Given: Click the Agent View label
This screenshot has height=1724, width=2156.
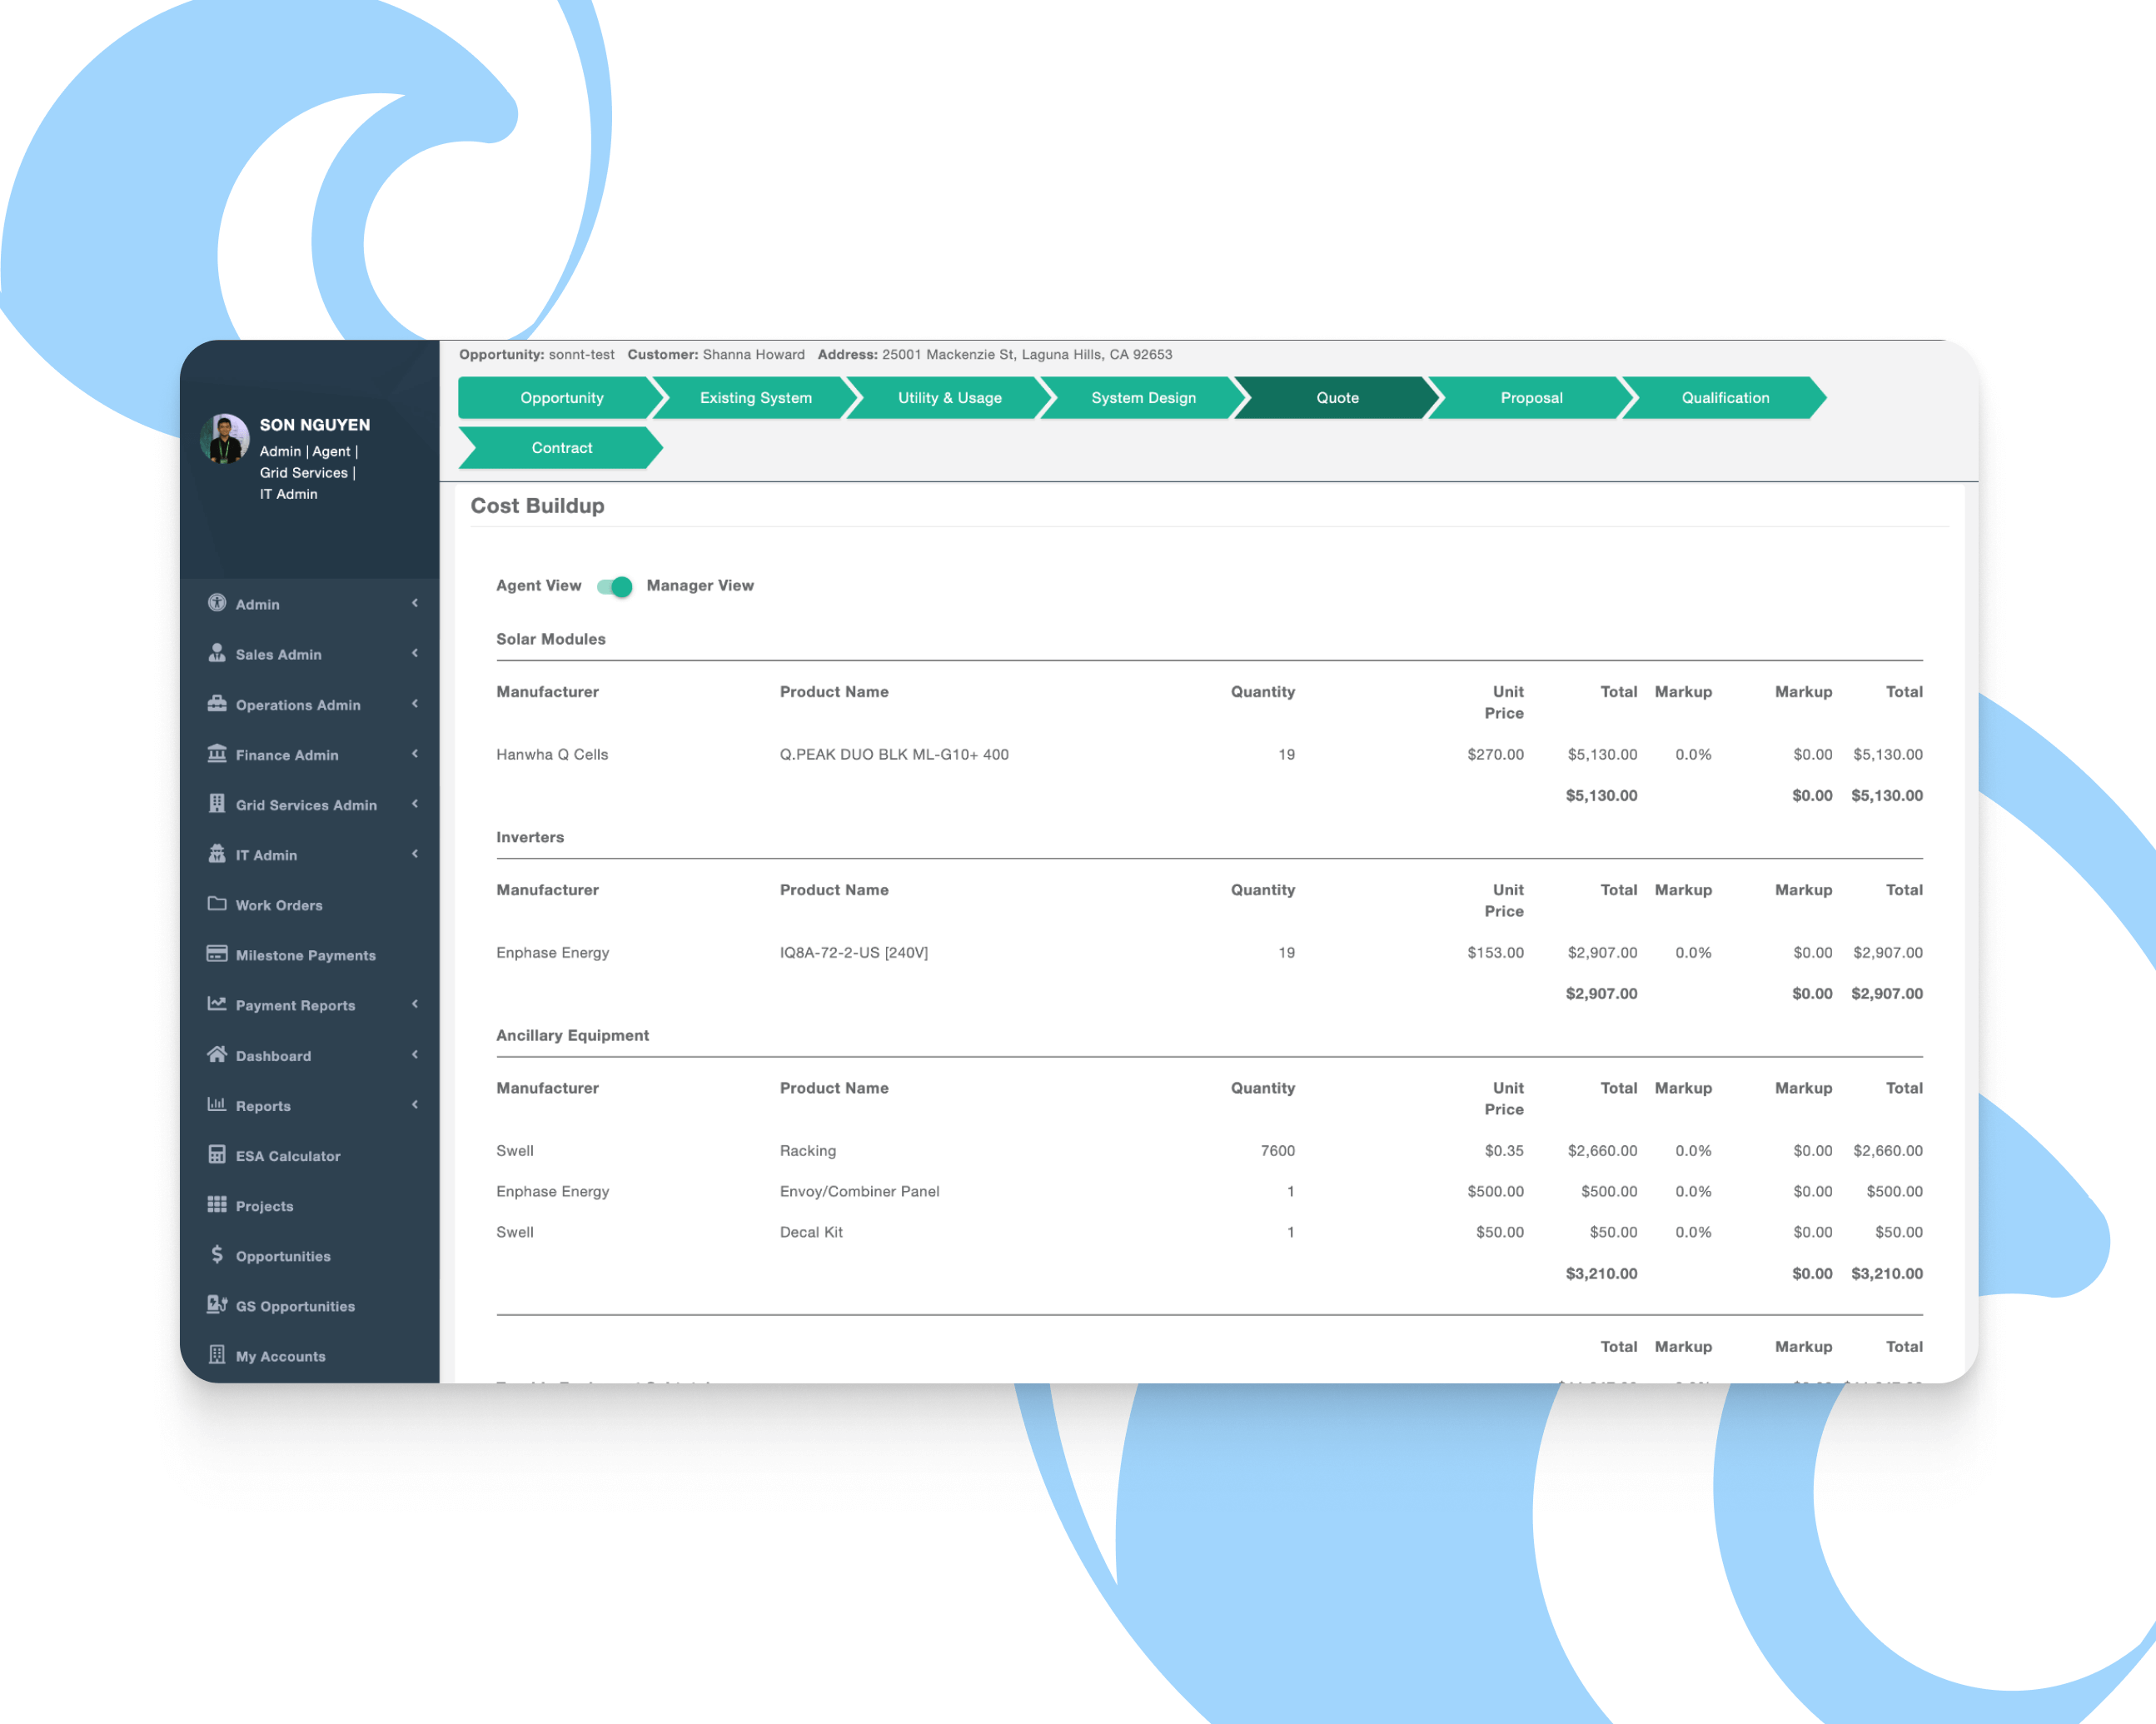Looking at the screenshot, I should (538, 586).
